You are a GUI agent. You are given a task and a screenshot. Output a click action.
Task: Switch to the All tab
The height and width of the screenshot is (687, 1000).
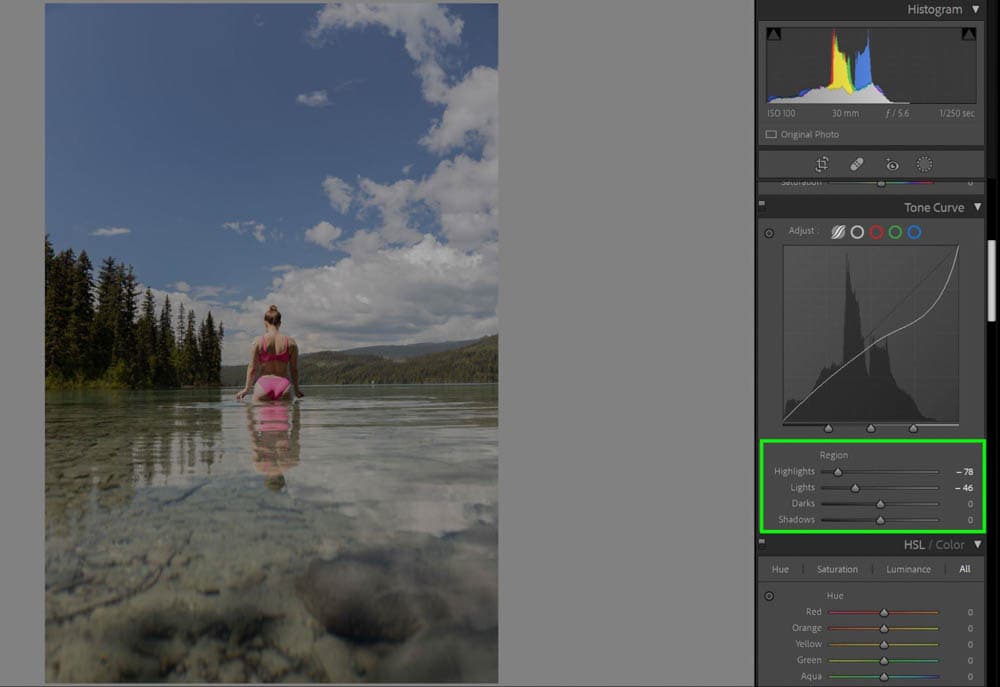[x=965, y=569]
